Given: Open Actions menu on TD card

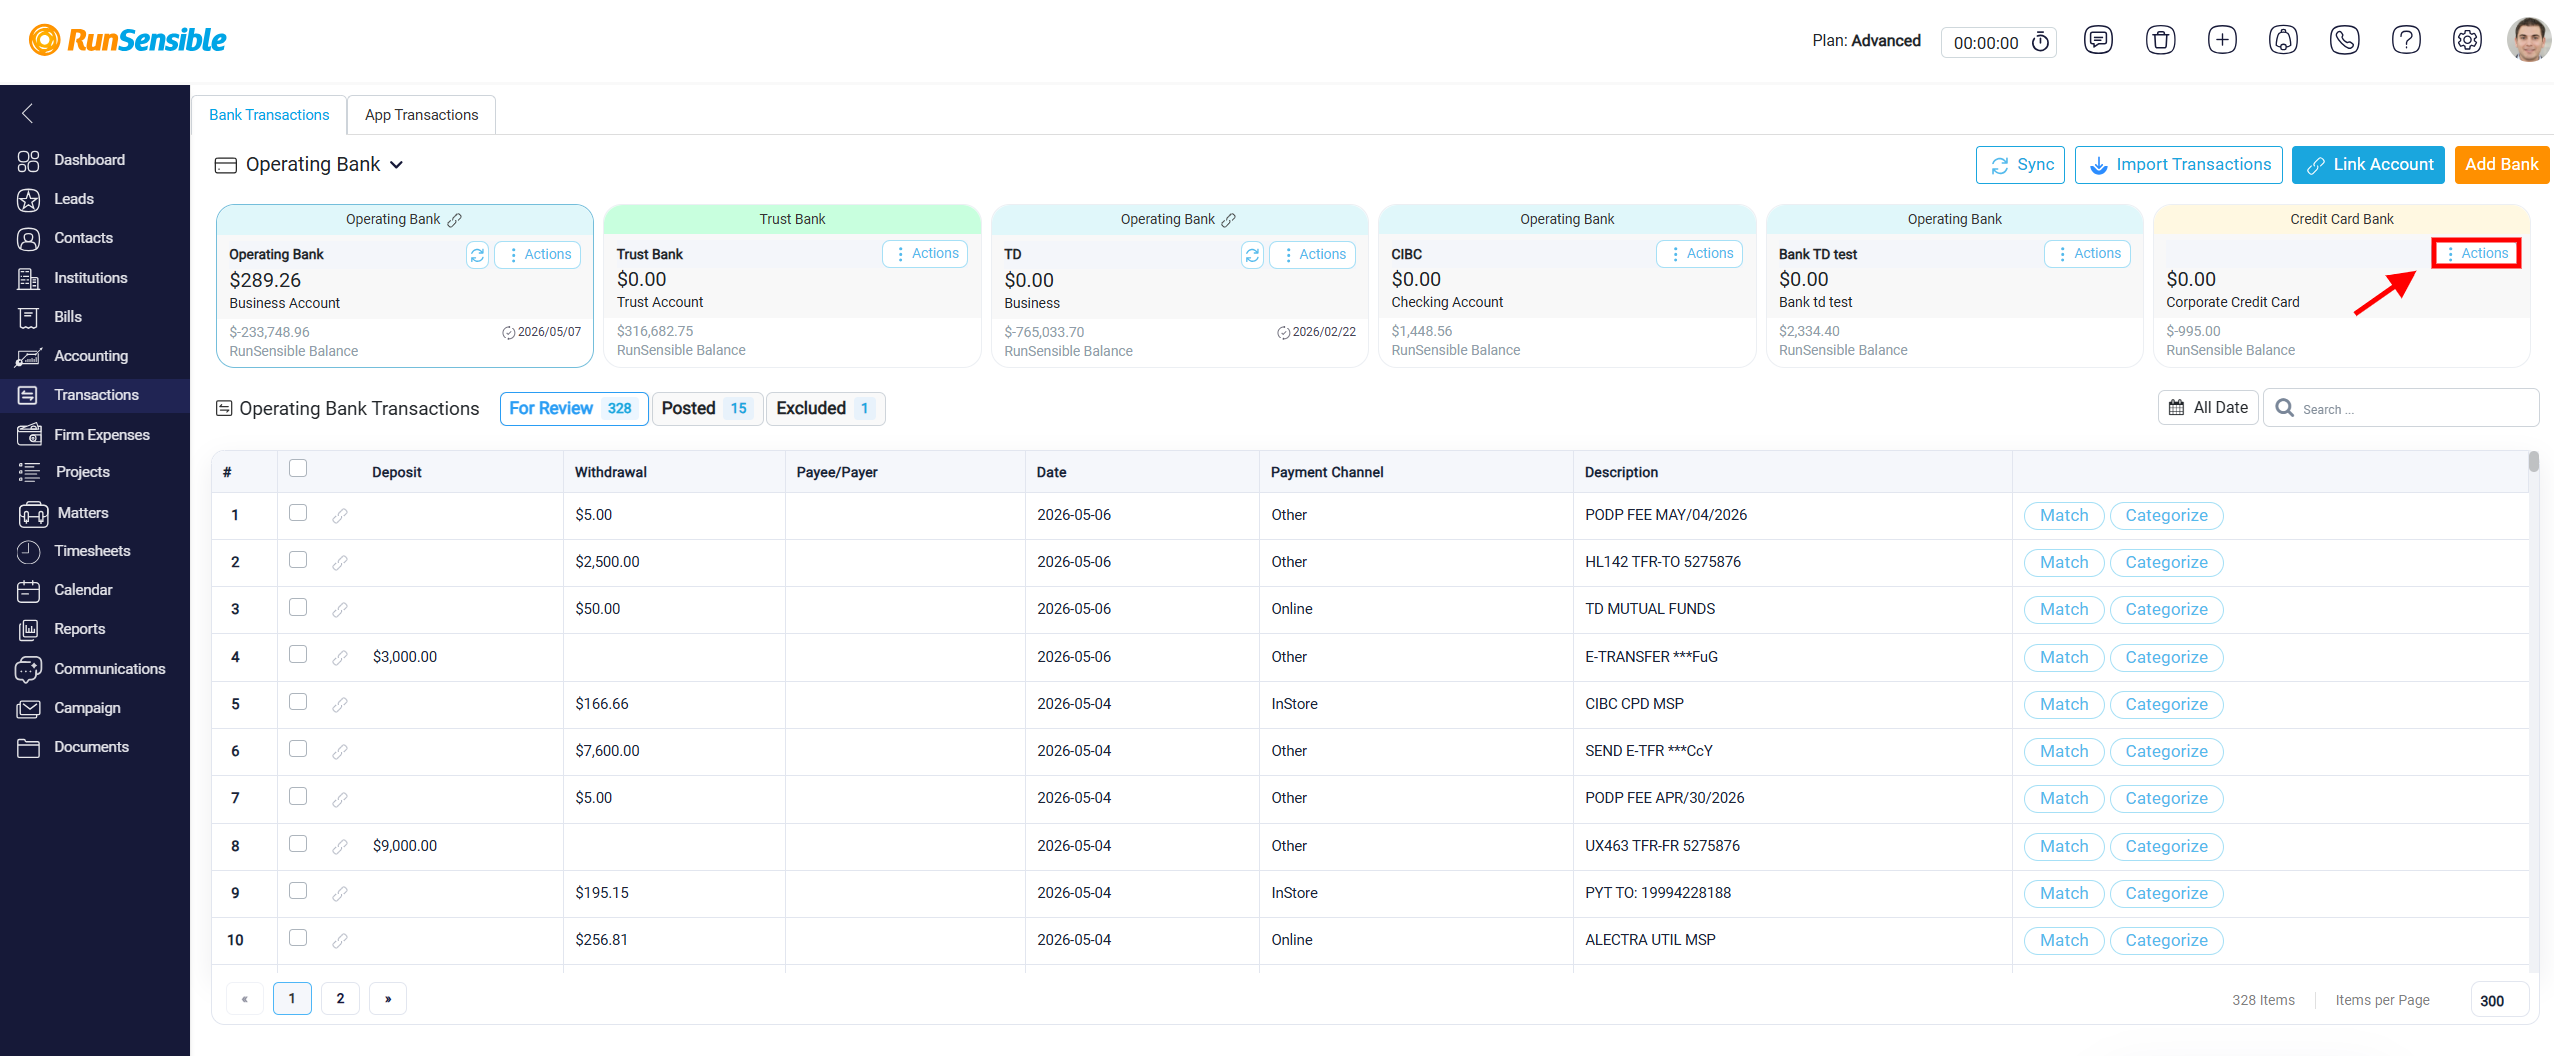Looking at the screenshot, I should click(x=1312, y=255).
